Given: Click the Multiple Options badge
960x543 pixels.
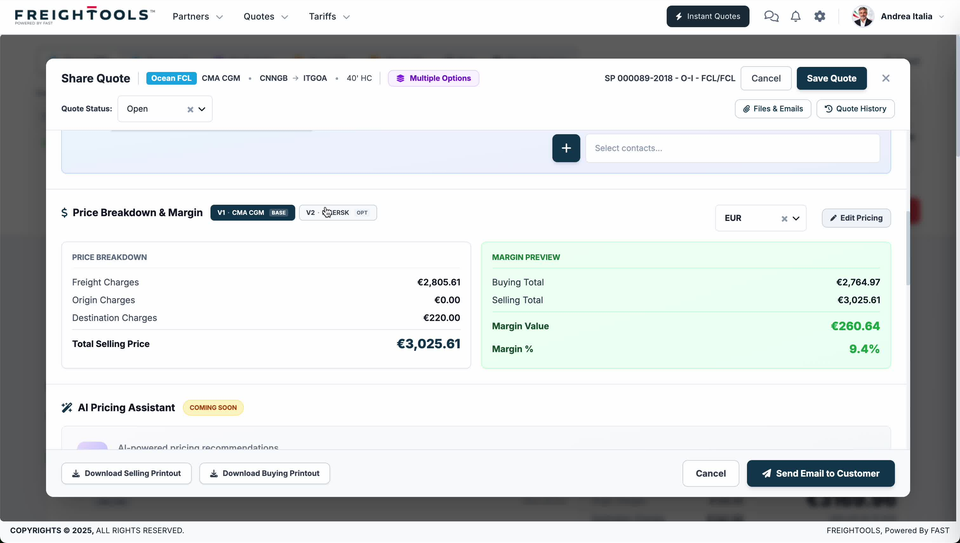Looking at the screenshot, I should tap(433, 78).
